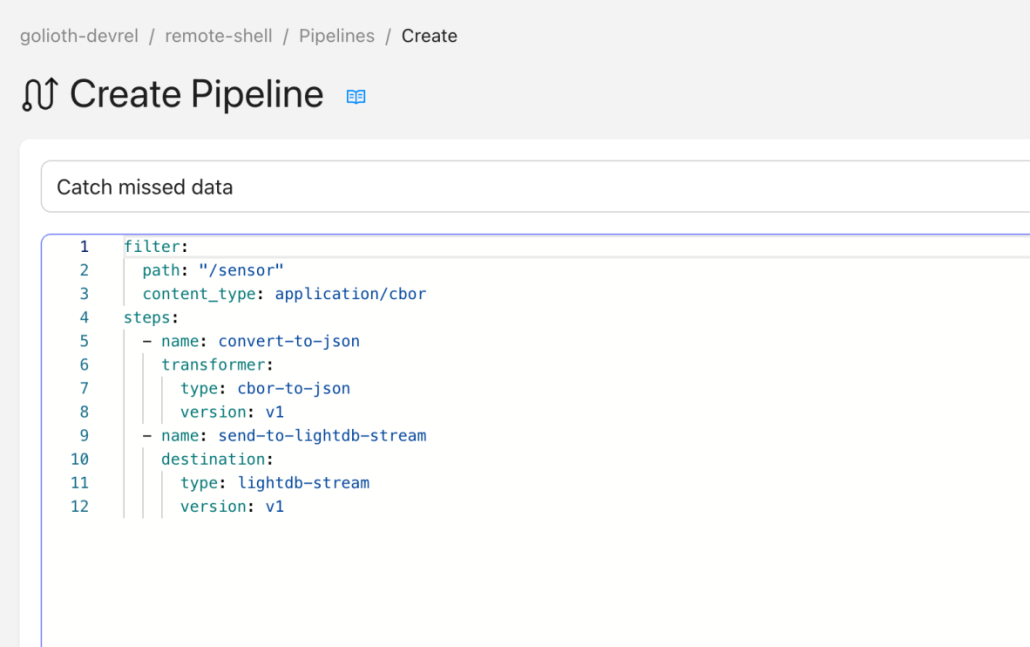Click line number 4 in gutter

click(84, 317)
